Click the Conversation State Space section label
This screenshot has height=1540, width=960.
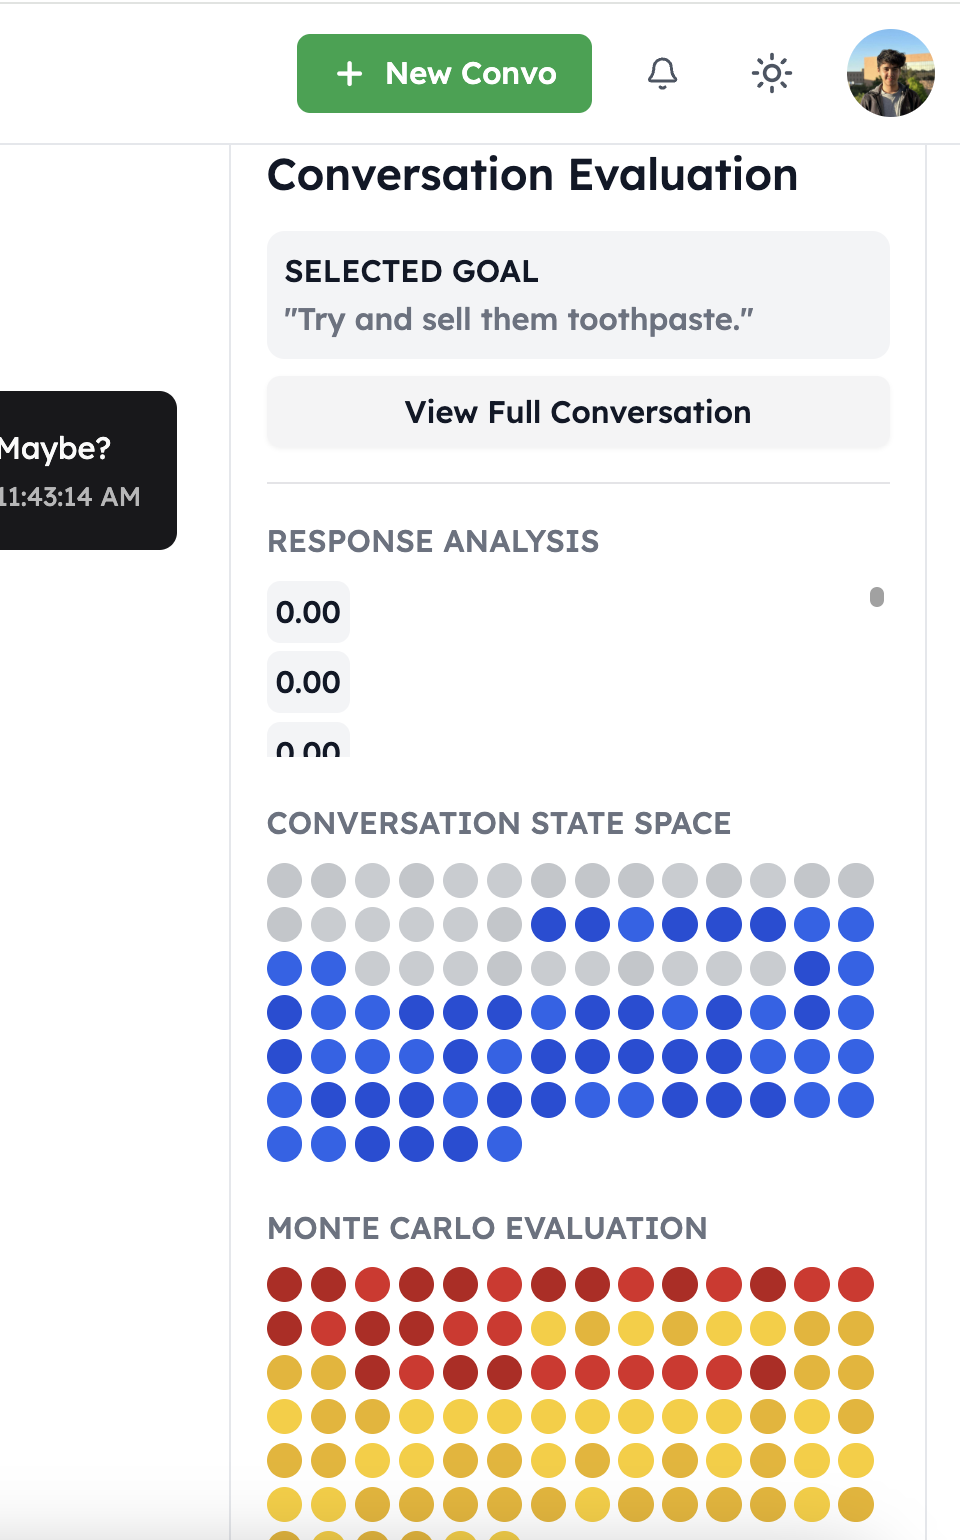click(499, 823)
